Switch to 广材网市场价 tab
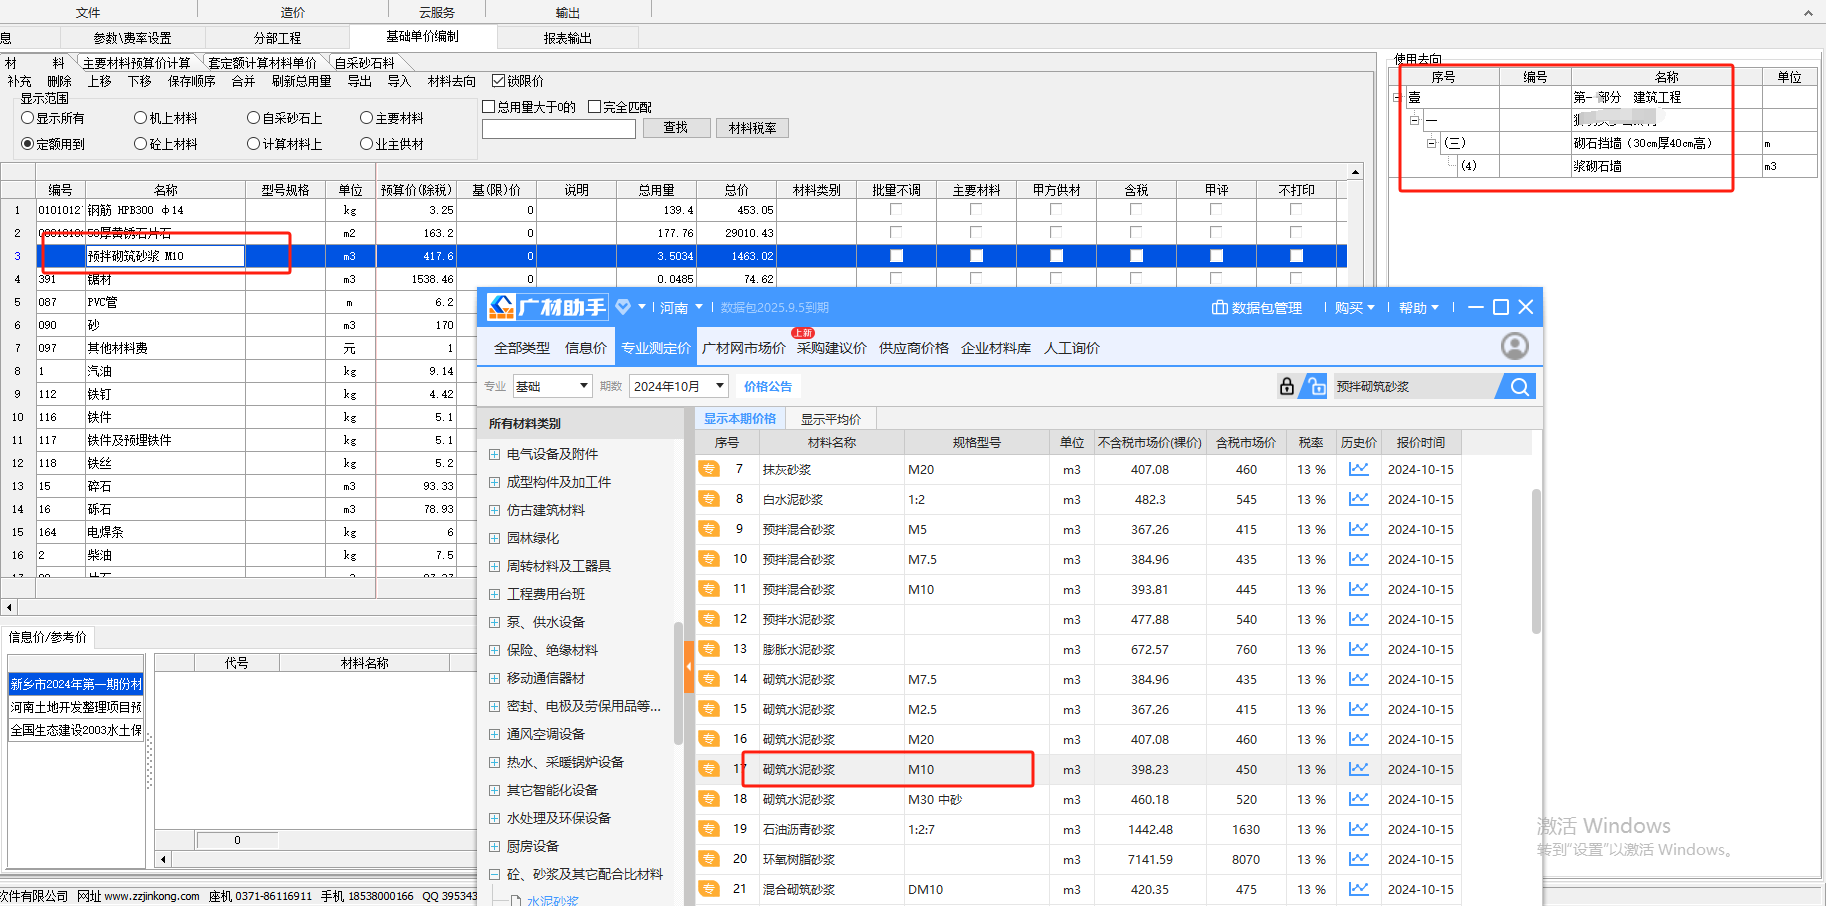The height and width of the screenshot is (906, 1826). click(x=743, y=348)
